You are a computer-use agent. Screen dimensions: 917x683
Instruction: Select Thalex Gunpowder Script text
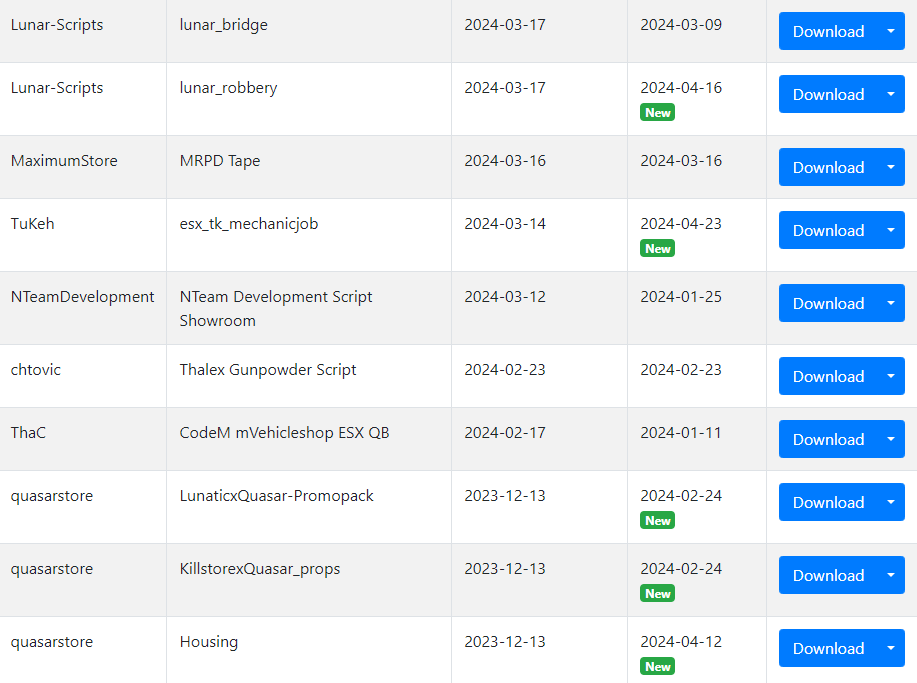[268, 370]
